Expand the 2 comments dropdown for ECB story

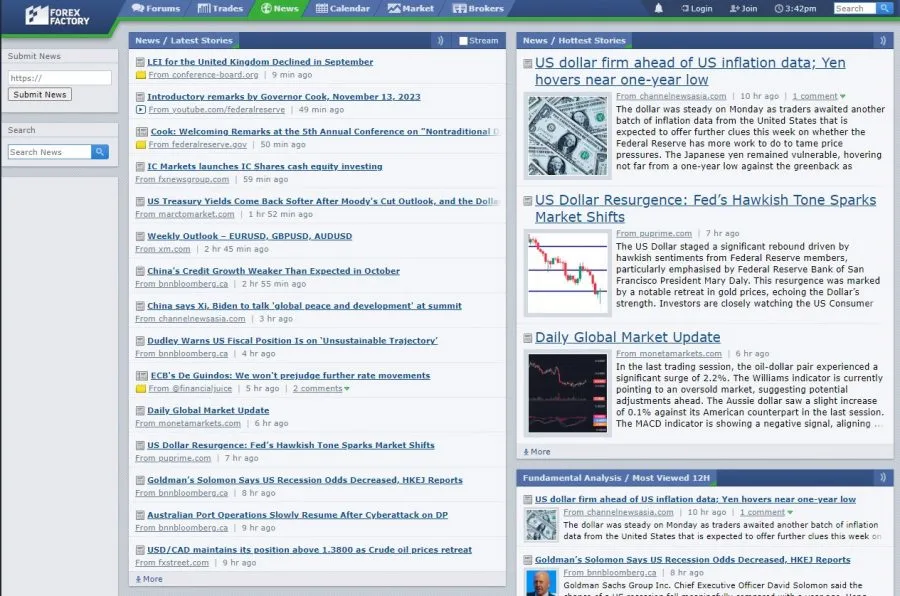point(347,388)
